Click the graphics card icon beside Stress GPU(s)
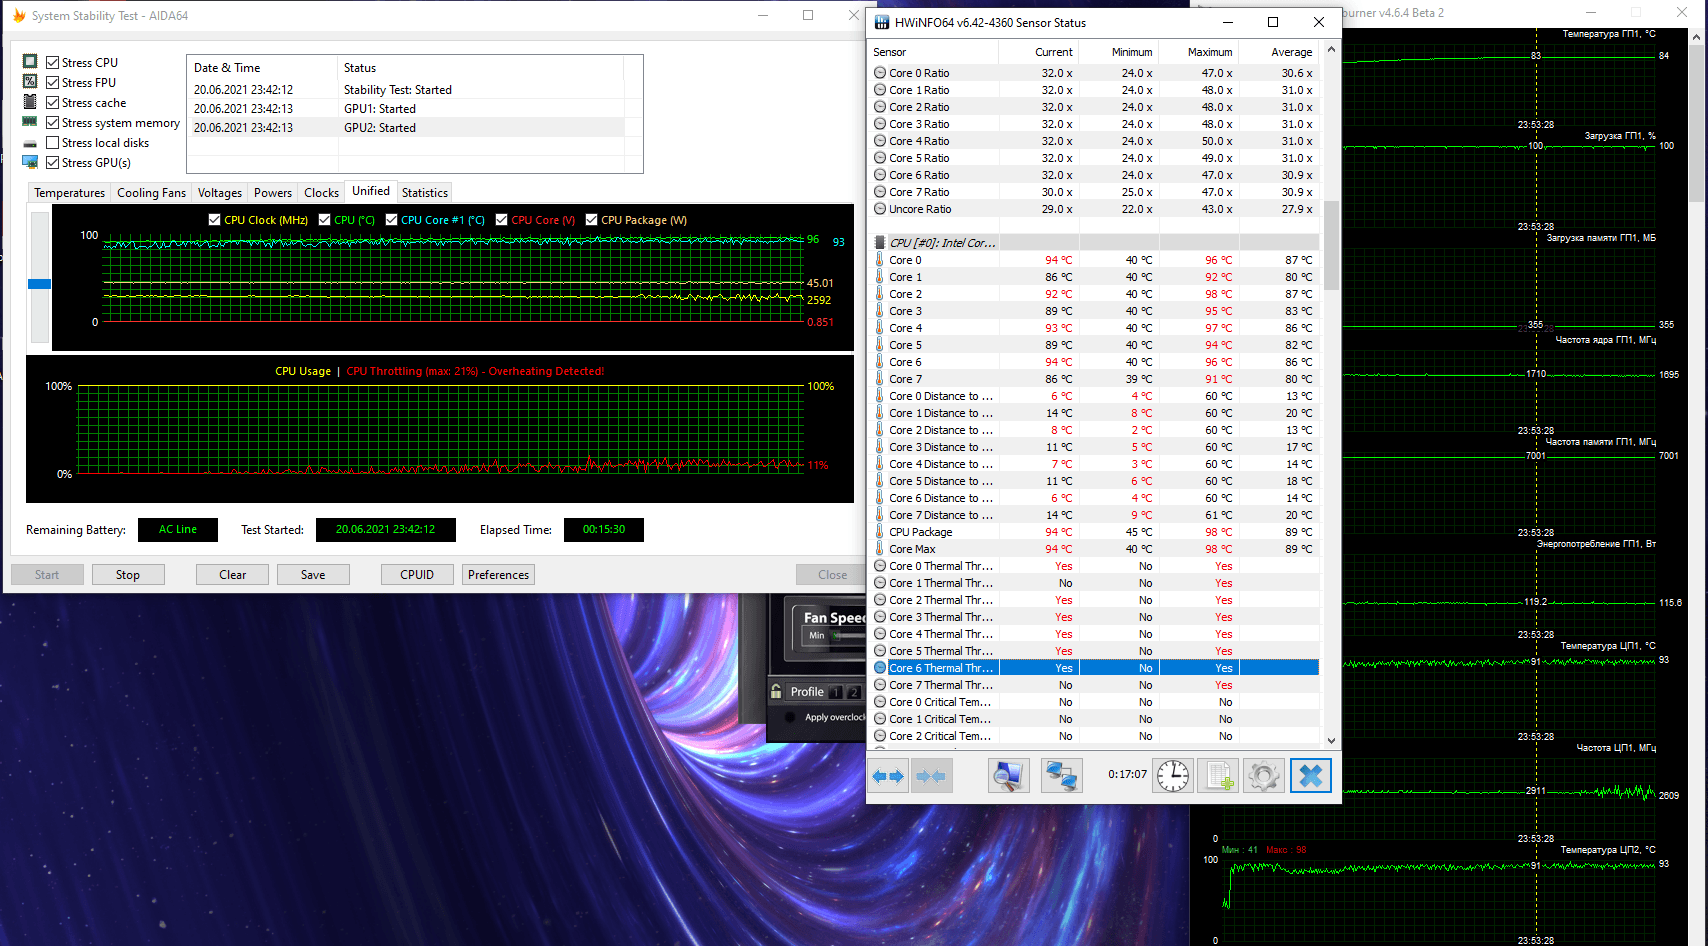Viewport: 1708px width, 946px height. pos(30,162)
